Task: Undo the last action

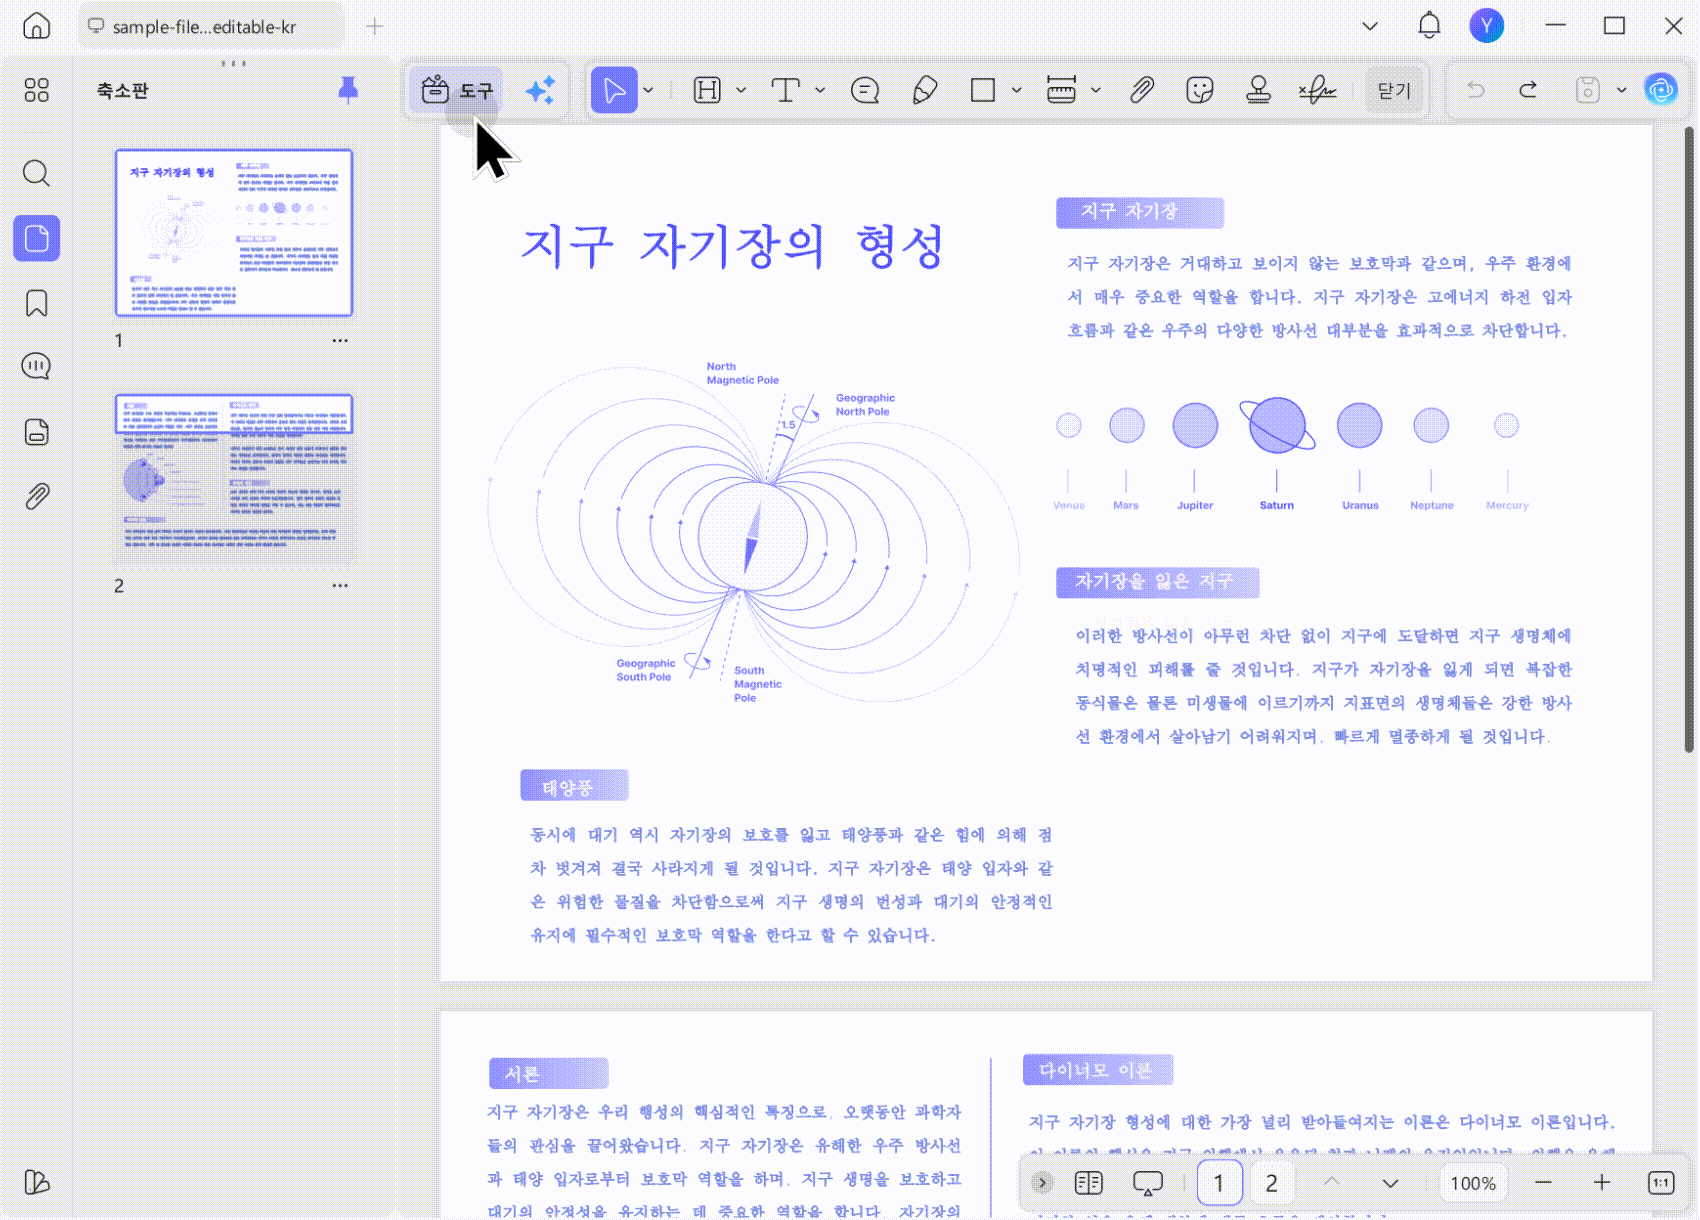Action: 1475,91
